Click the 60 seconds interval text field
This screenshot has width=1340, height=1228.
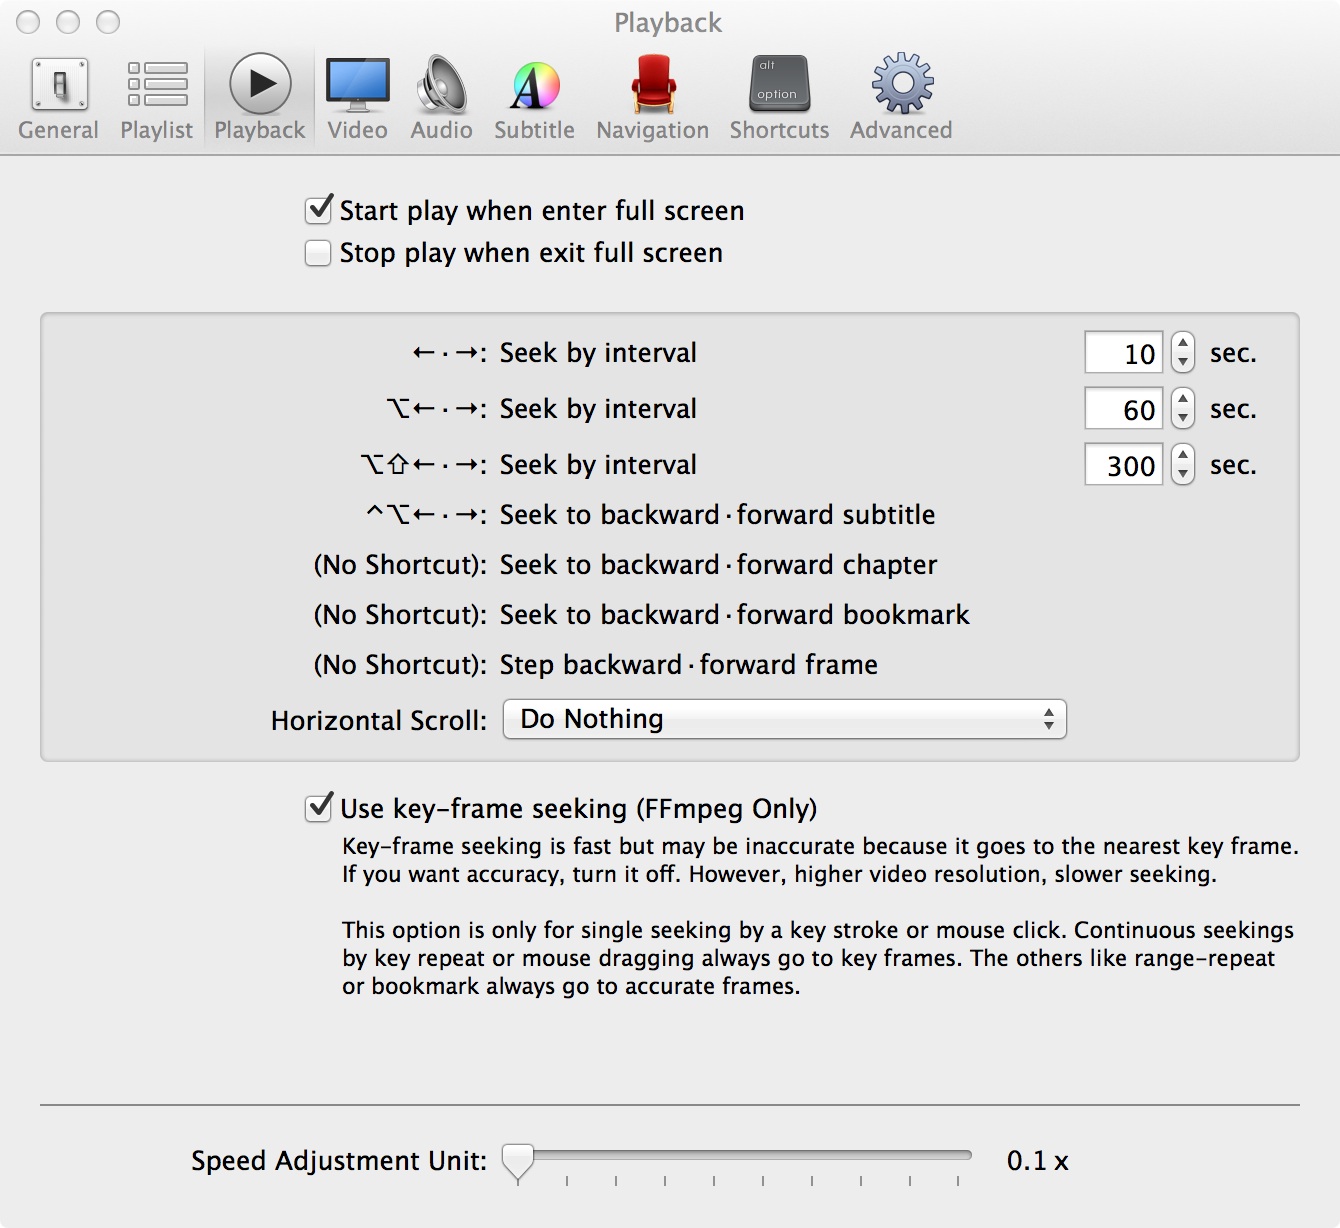[x=1124, y=409]
